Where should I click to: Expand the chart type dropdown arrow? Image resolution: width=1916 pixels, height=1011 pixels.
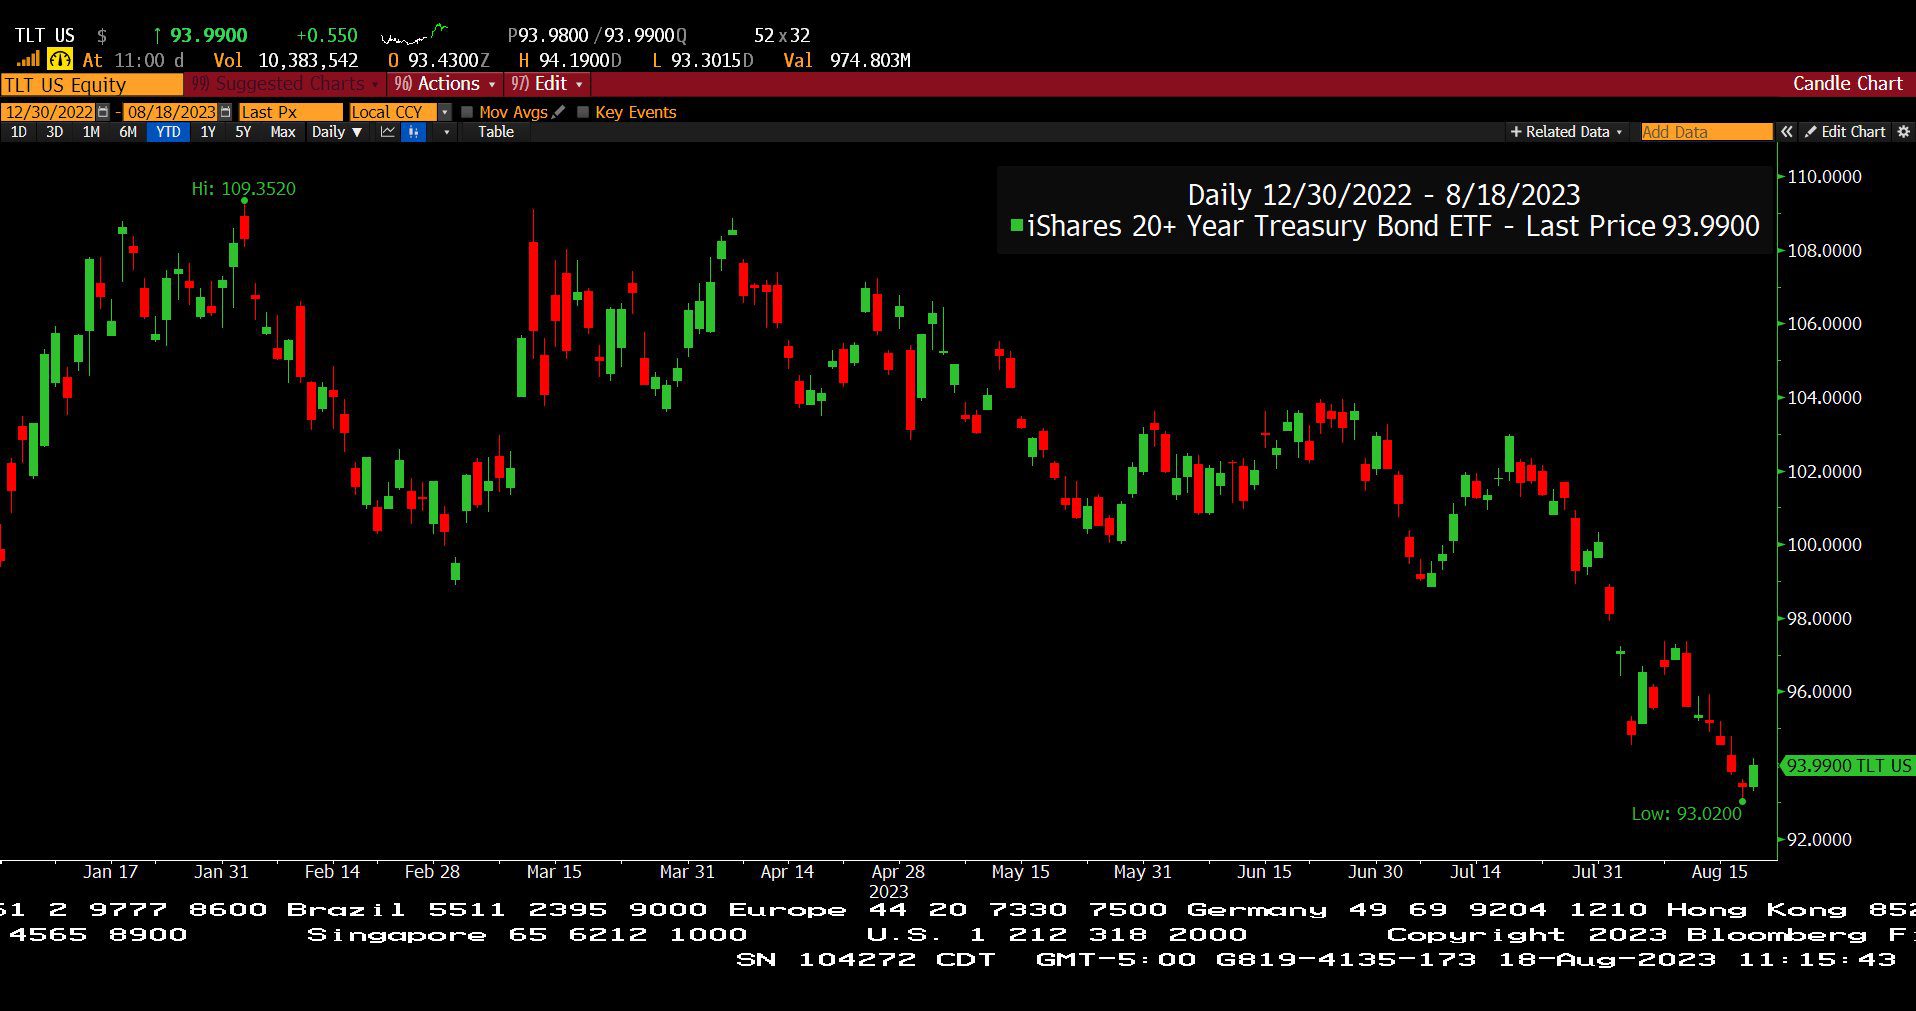[x=446, y=132]
